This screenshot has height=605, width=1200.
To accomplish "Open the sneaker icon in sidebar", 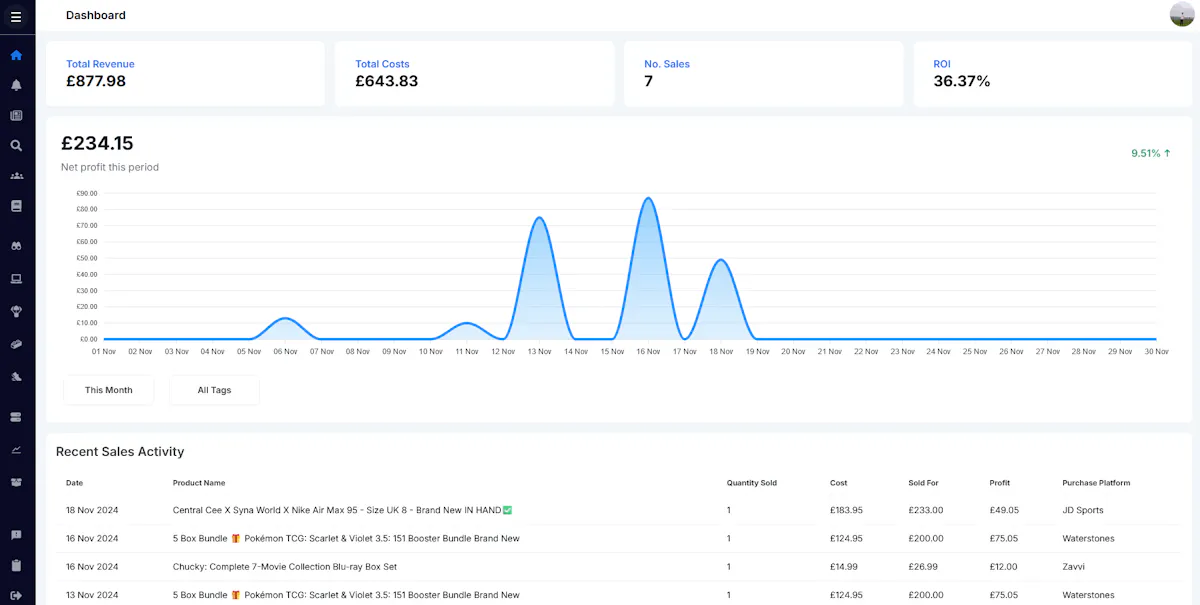I will 16,377.
